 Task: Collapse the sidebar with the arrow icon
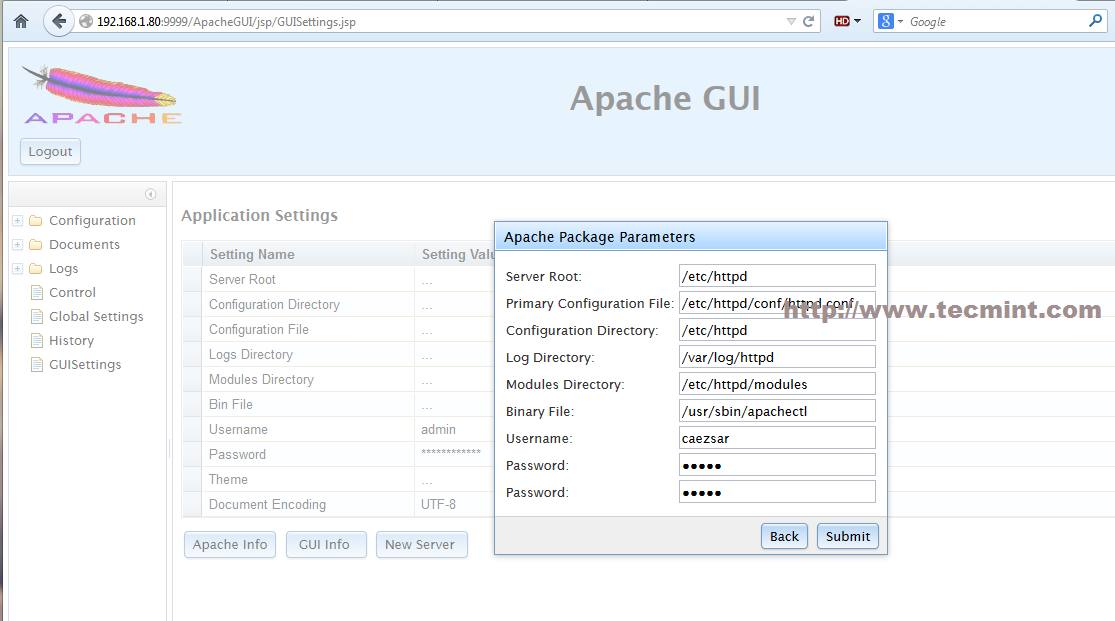tap(151, 194)
